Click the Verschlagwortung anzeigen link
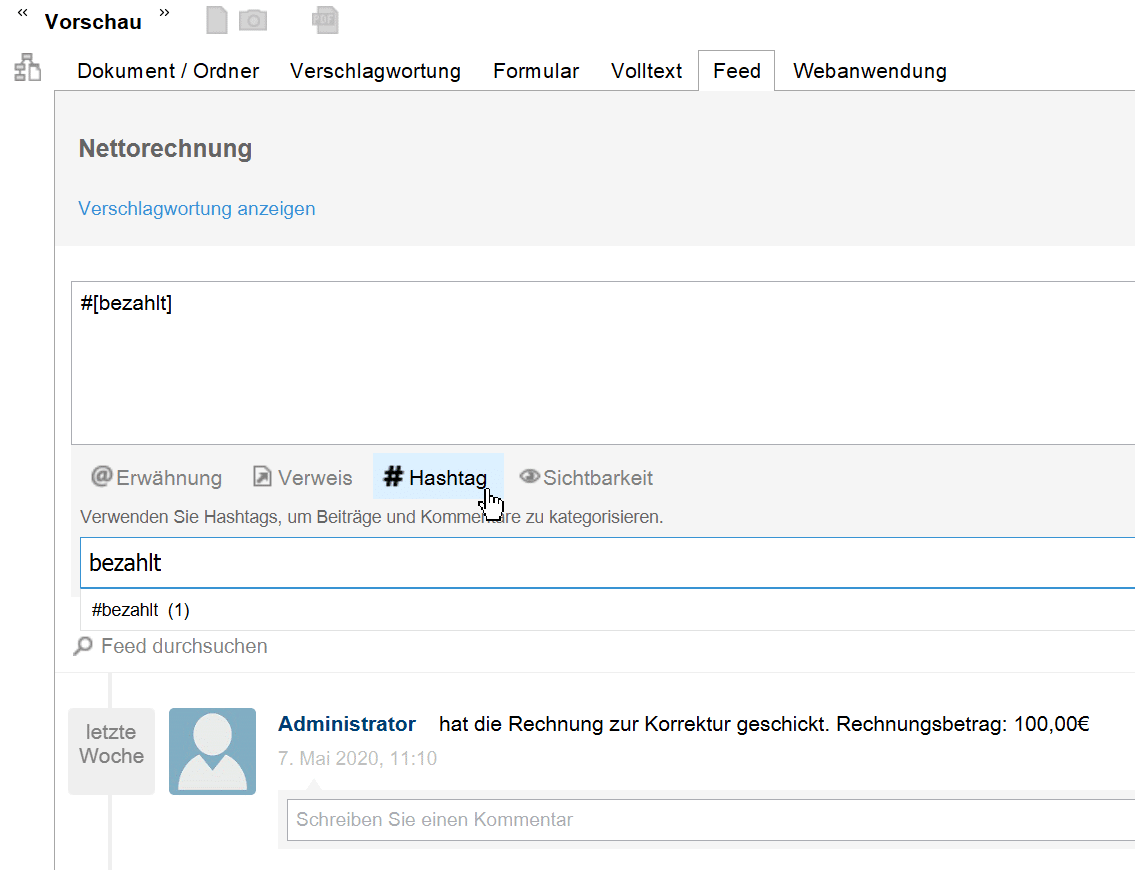 click(x=197, y=208)
